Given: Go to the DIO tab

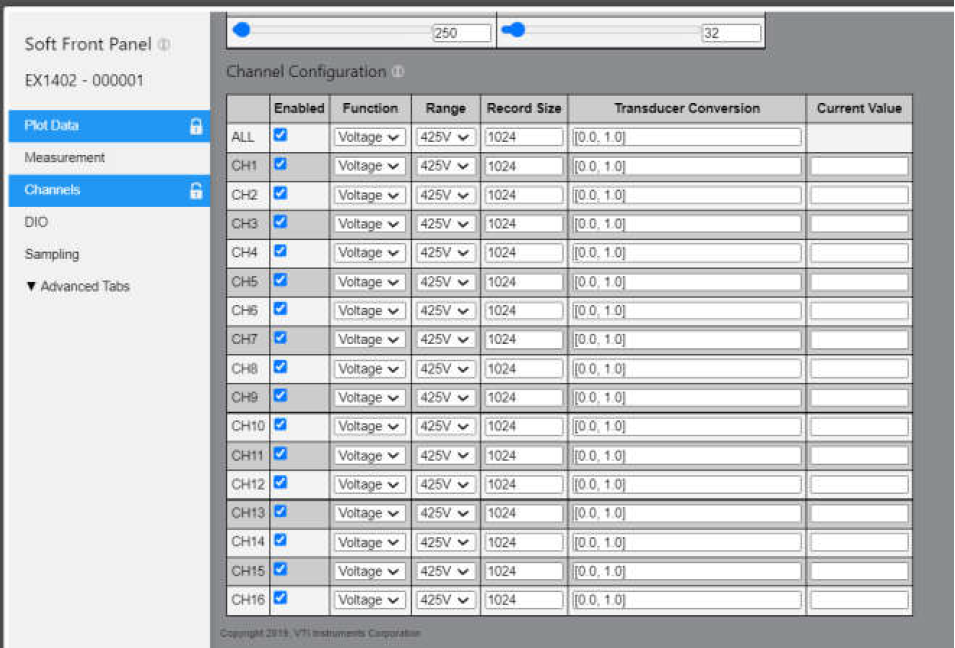Looking at the screenshot, I should [x=36, y=222].
